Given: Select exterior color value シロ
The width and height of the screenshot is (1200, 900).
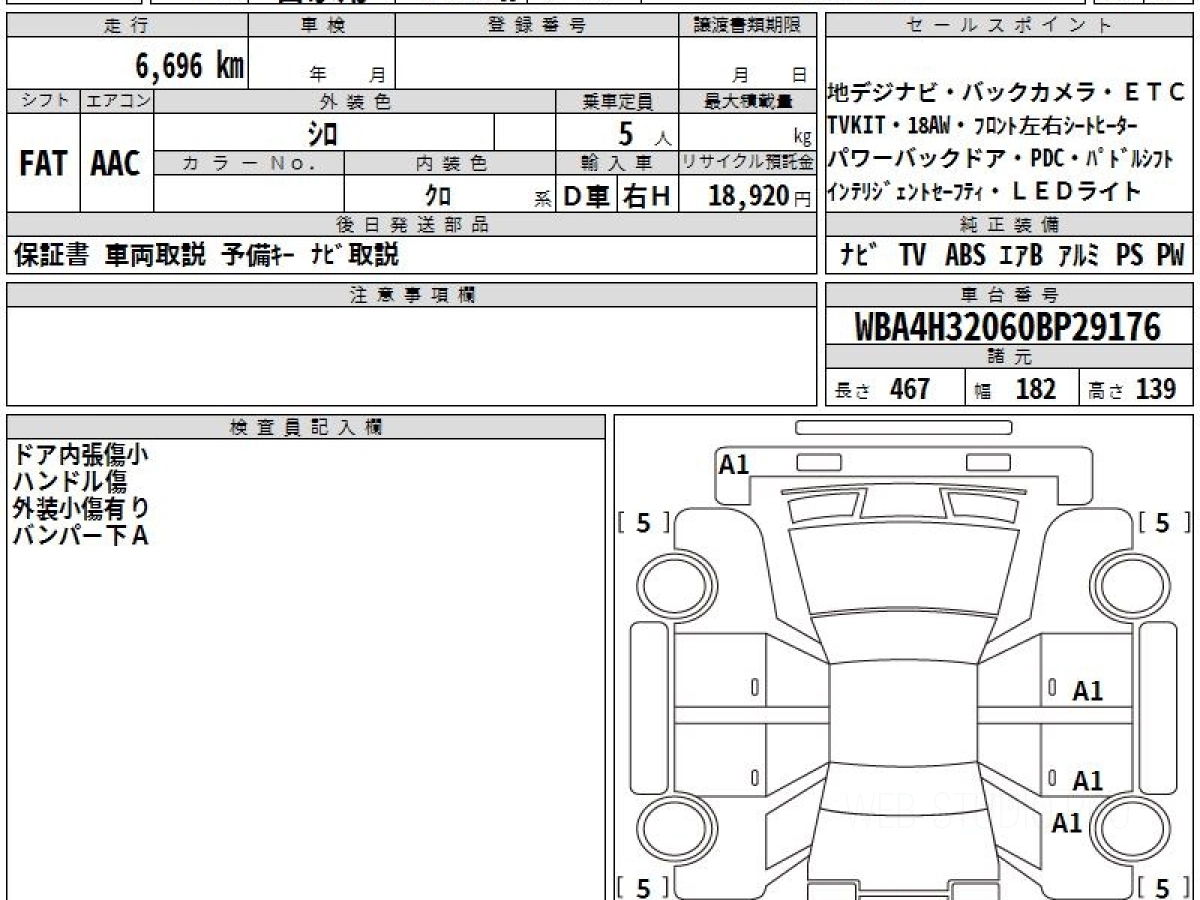Looking at the screenshot, I should pyautogui.click(x=324, y=132).
